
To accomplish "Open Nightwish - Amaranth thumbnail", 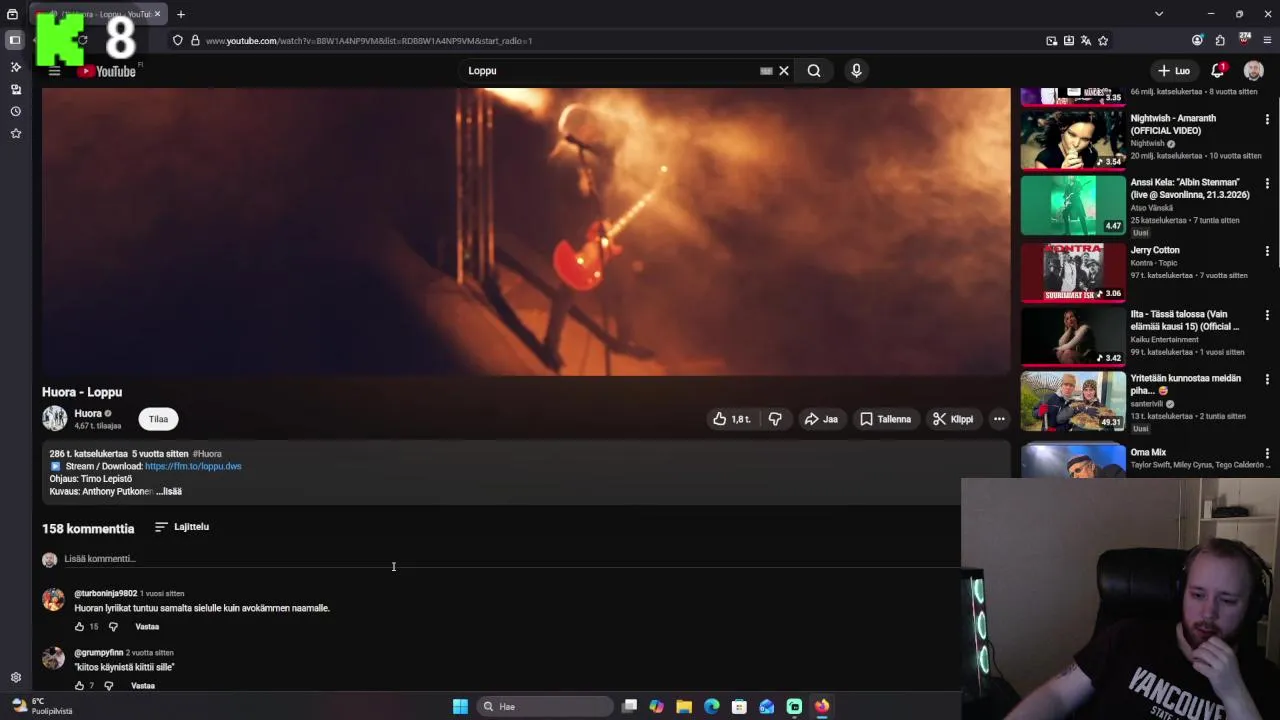I will (x=1073, y=140).
